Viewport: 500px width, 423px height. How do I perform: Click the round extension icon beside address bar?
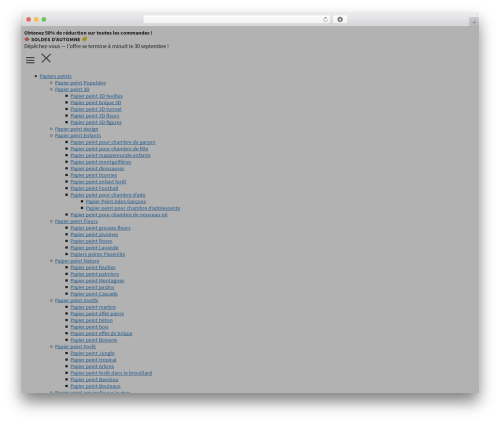coord(340,19)
